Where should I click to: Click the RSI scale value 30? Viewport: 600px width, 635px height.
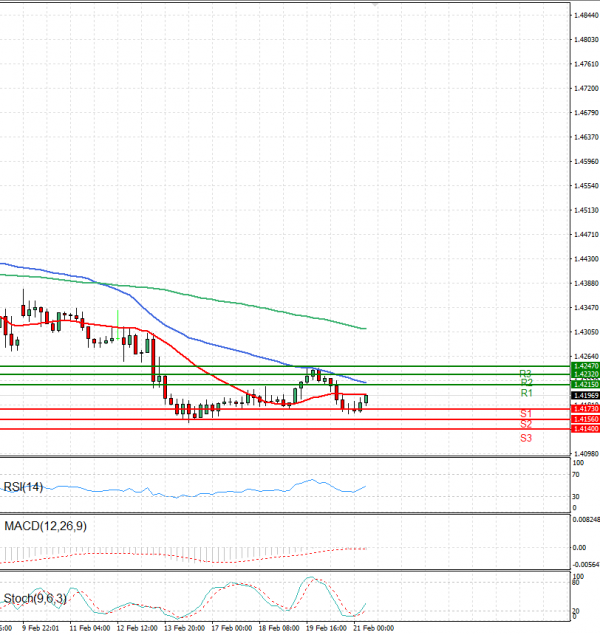pyautogui.click(x=576, y=496)
